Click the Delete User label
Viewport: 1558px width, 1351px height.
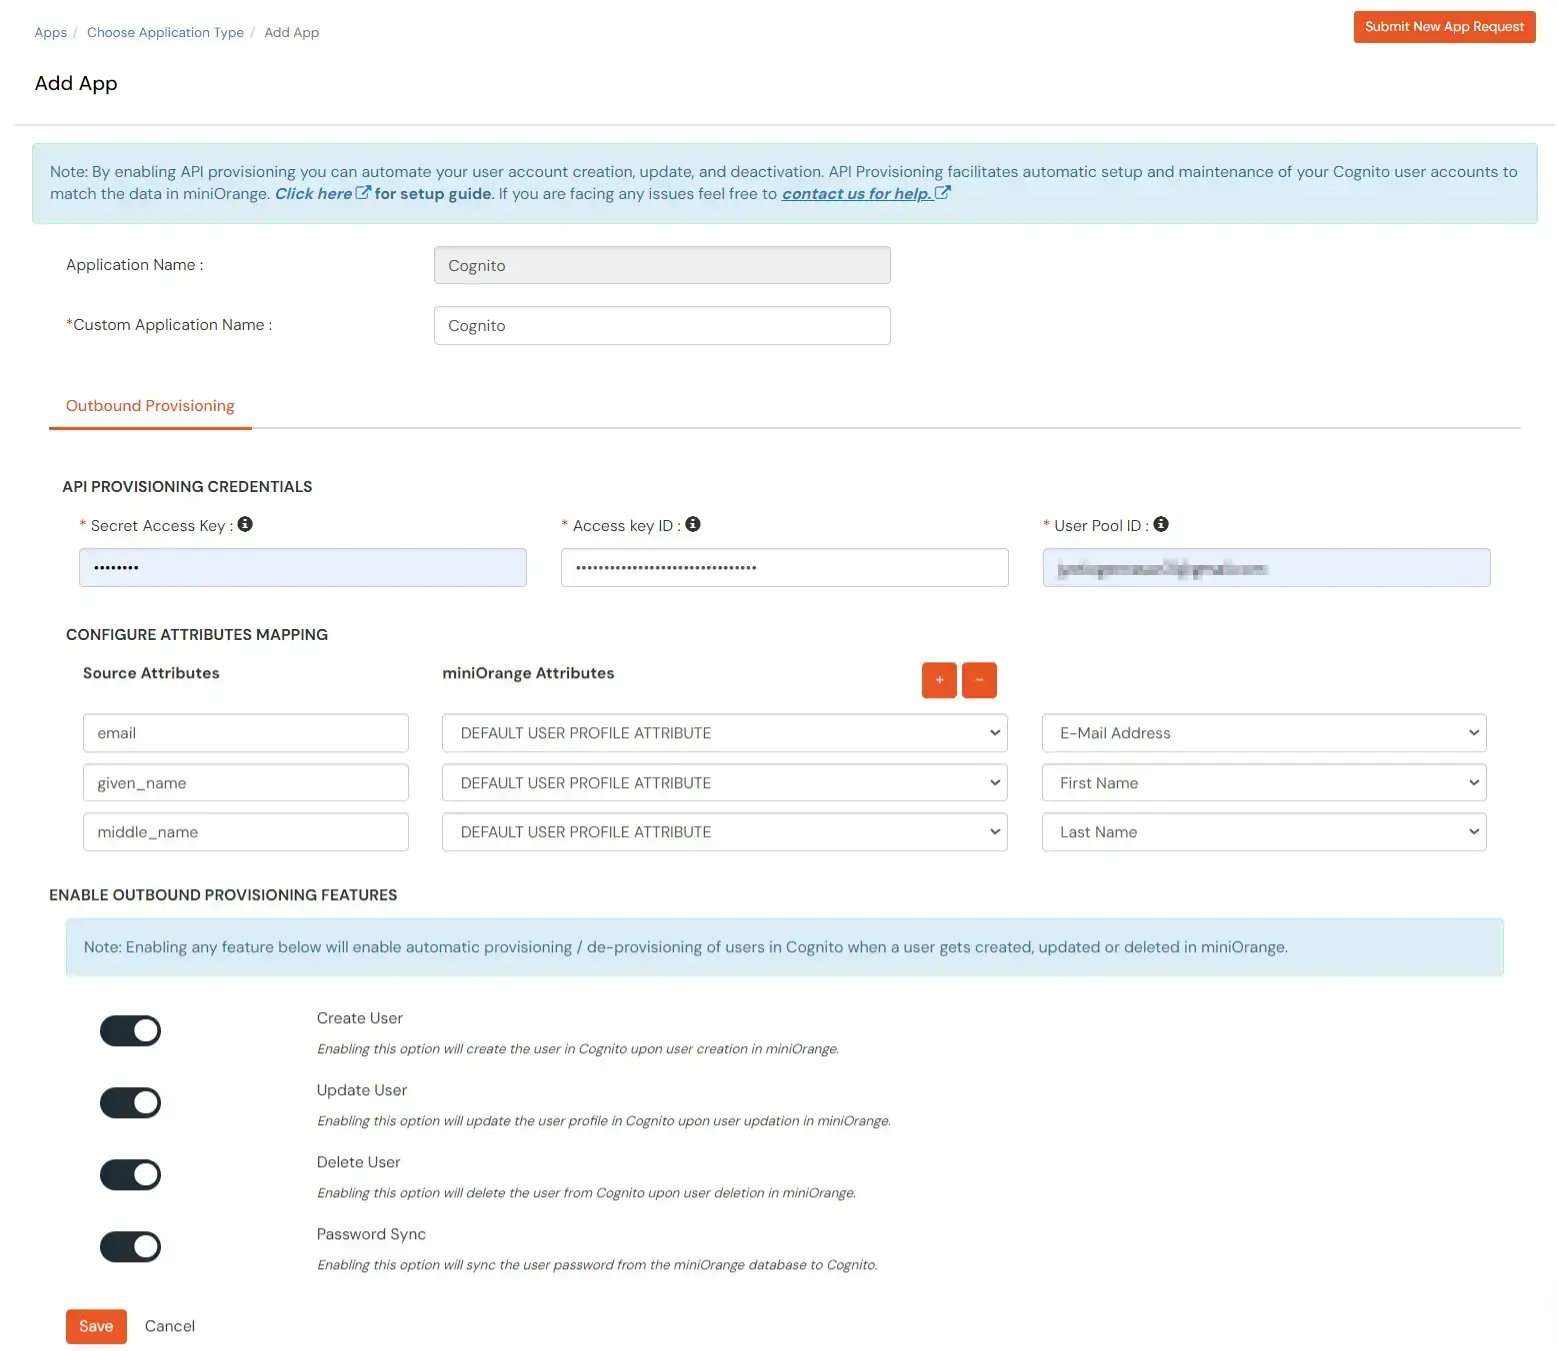coord(358,1162)
